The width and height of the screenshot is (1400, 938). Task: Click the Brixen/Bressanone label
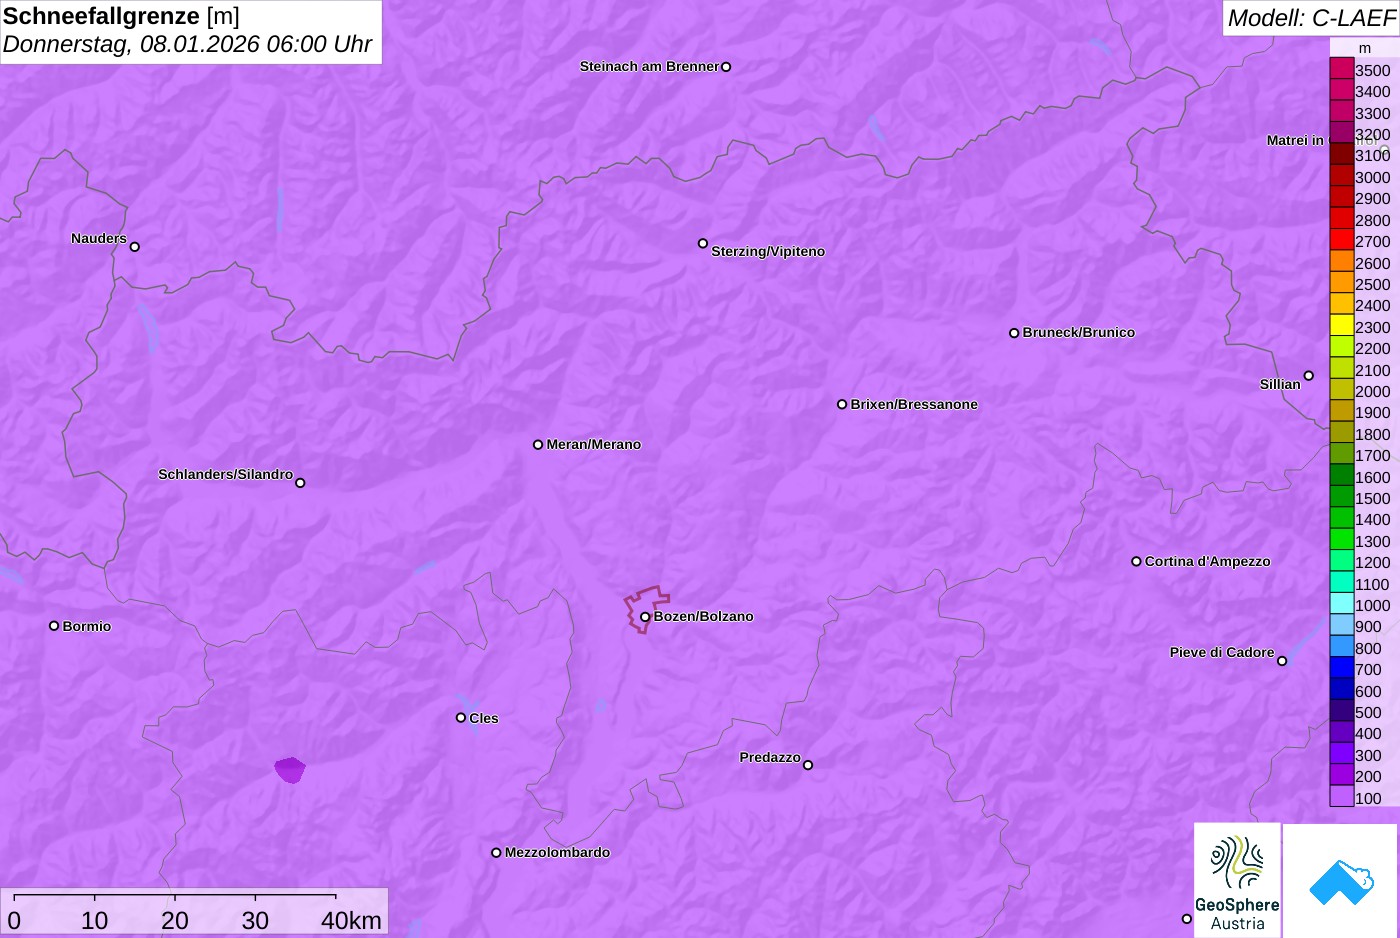point(914,405)
